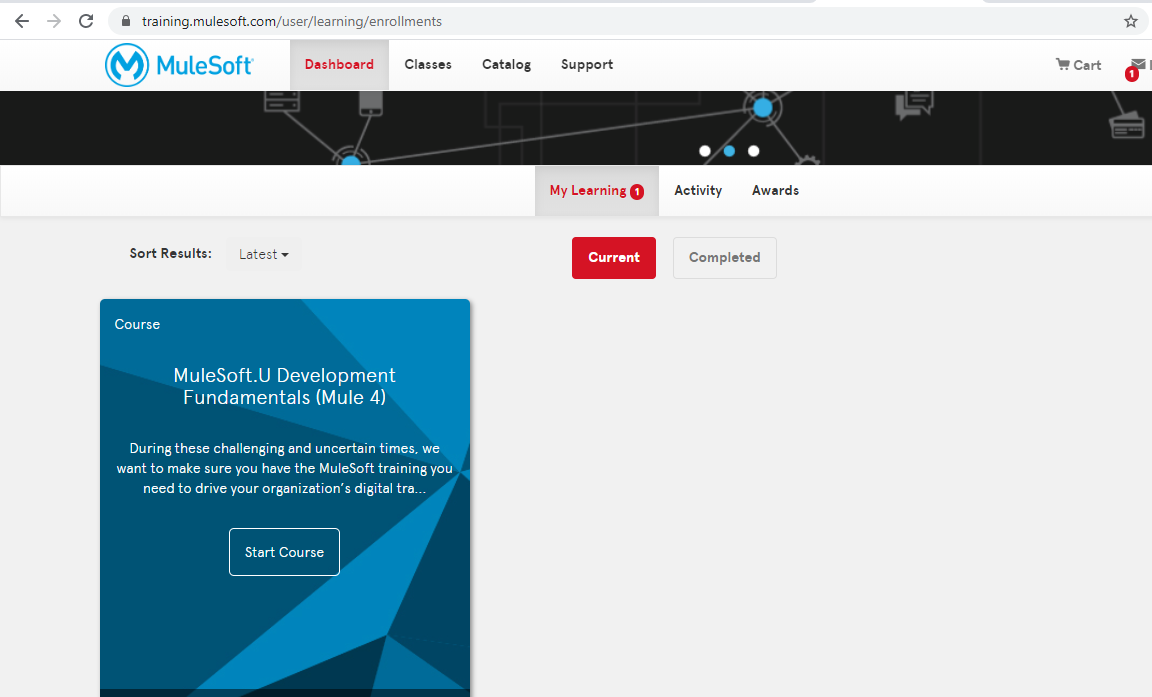Expand the Latest sort dropdown
Viewport: 1152px width, 697px height.
pyautogui.click(x=263, y=254)
